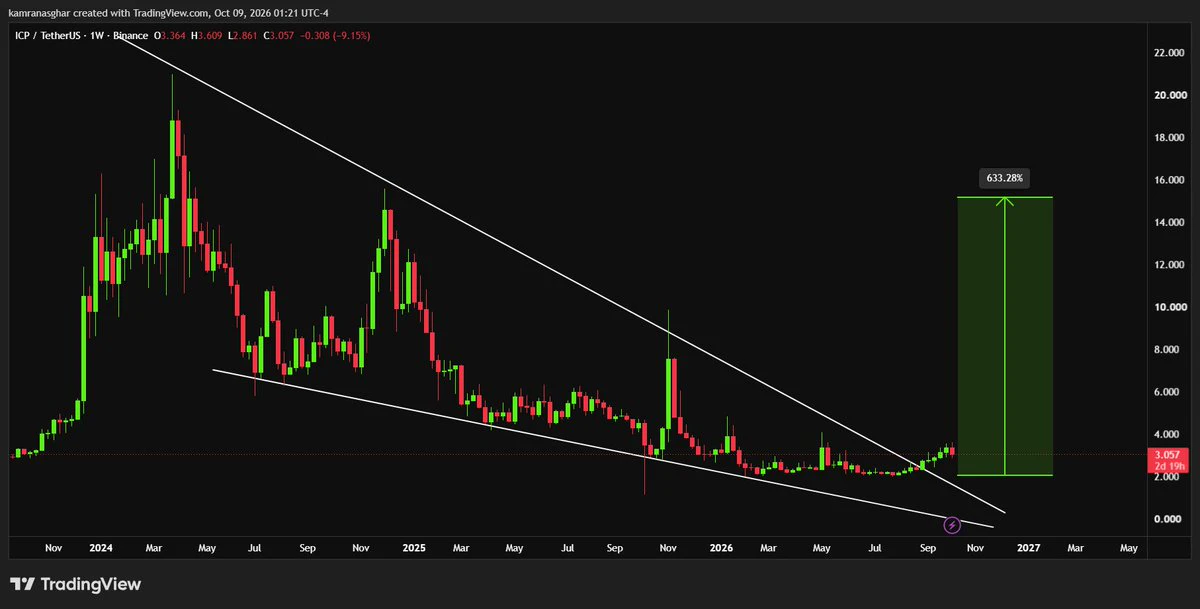Click the kamranasghar created with TradingView.com text
1200x609 pixels.
click(x=109, y=15)
